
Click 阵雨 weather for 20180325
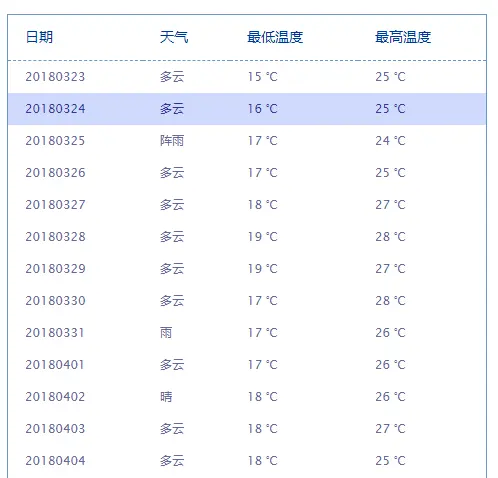172,141
